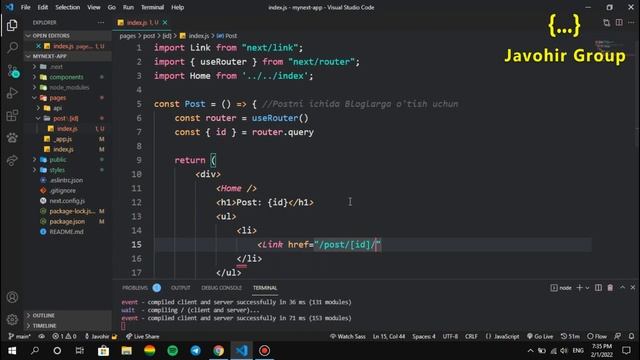Open the Terminal menu
This screenshot has width=640, height=360.
coord(152,7)
